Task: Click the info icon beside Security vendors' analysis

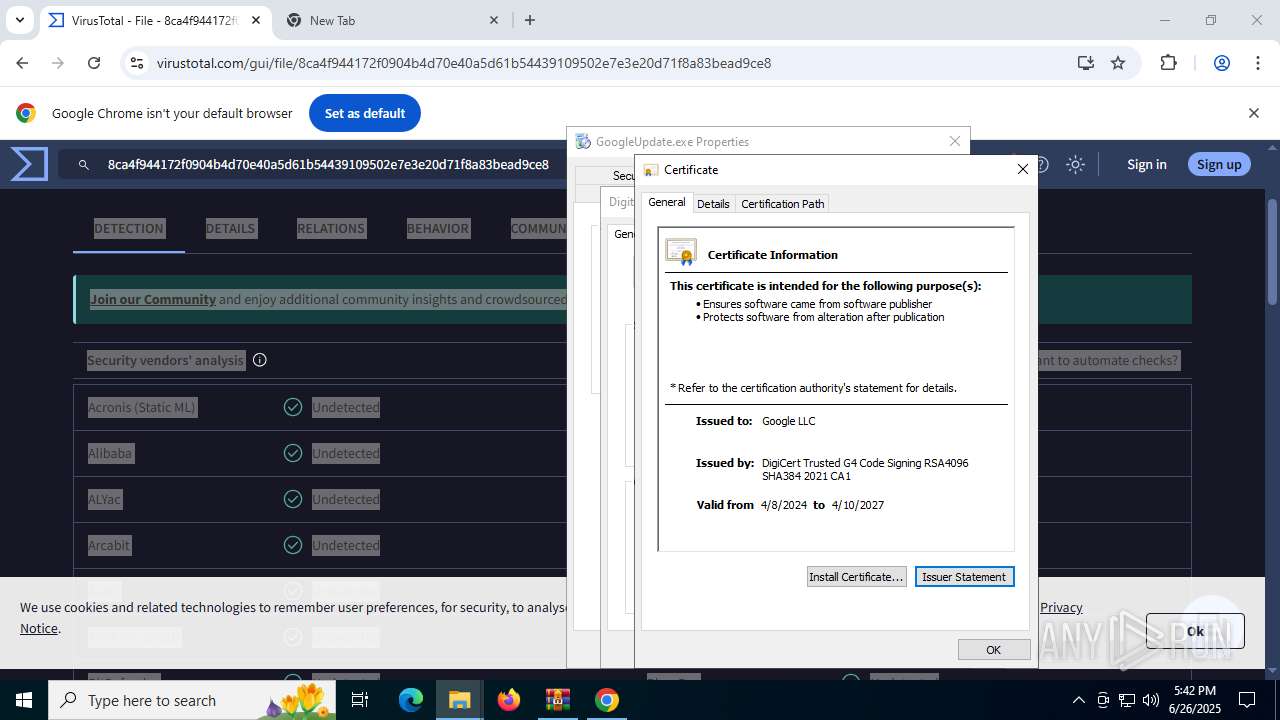Action: [x=260, y=360]
